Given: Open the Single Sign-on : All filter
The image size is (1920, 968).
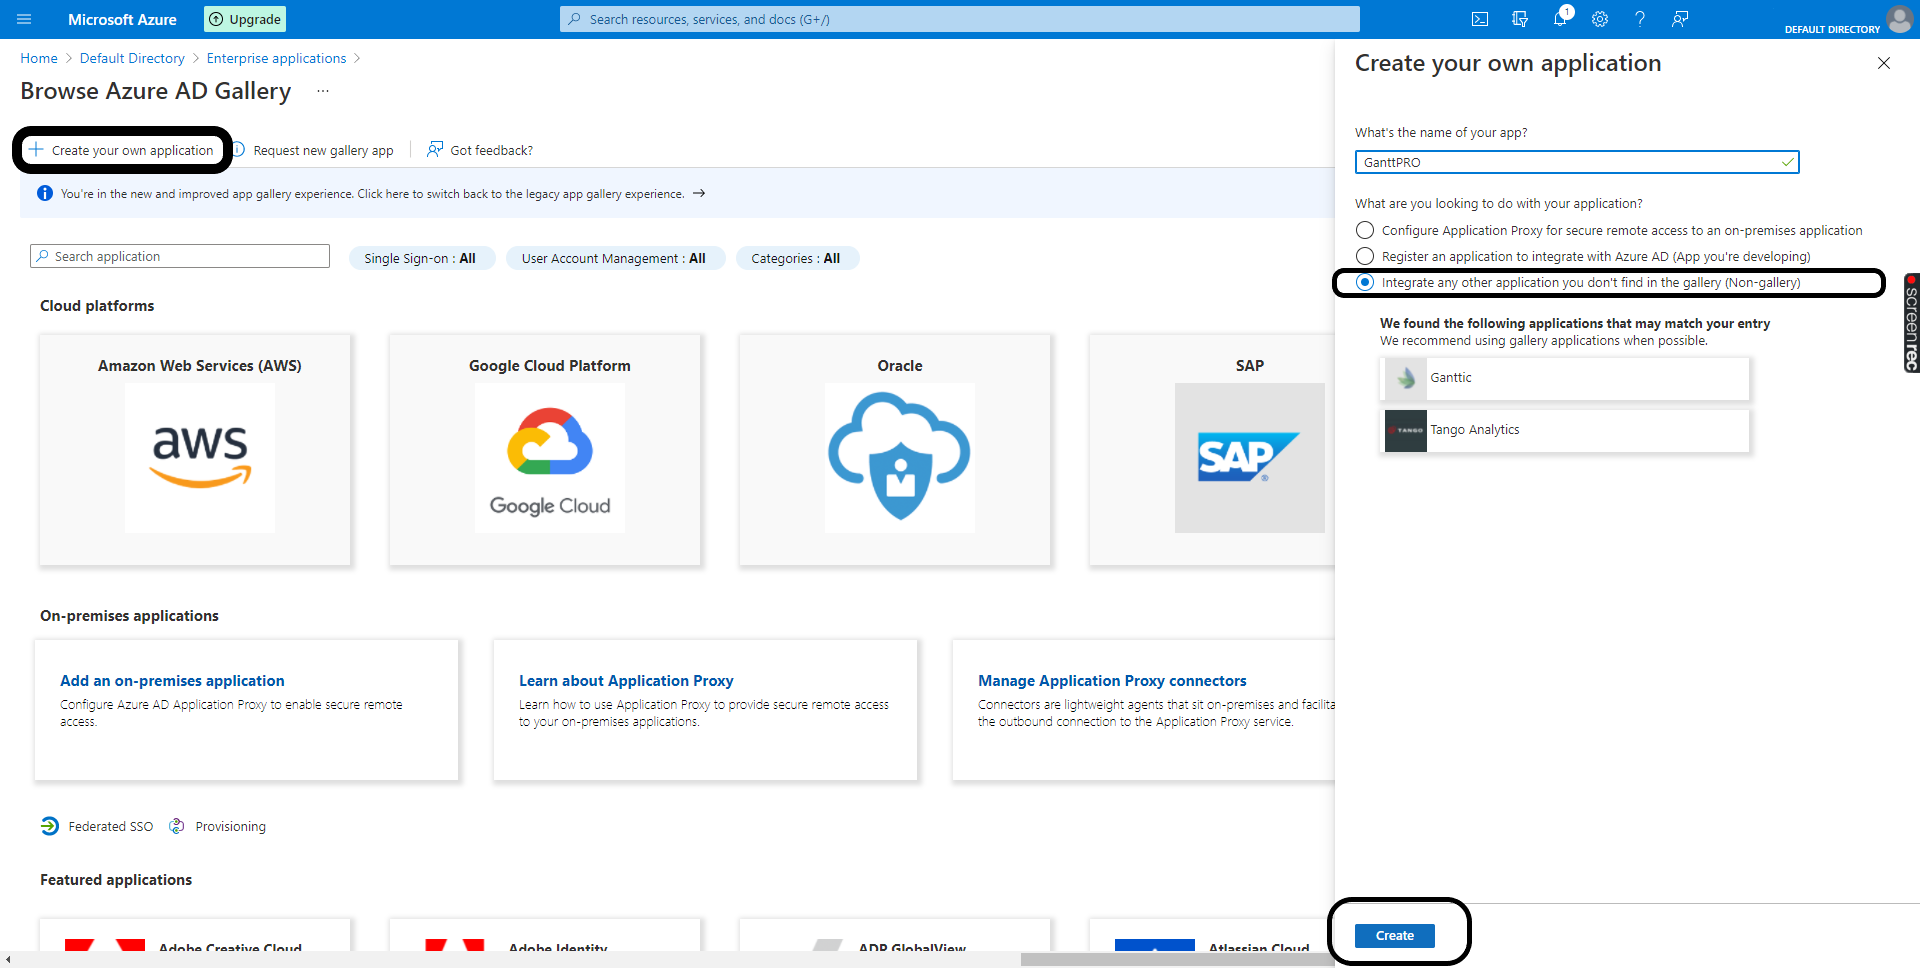Looking at the screenshot, I should click(420, 258).
